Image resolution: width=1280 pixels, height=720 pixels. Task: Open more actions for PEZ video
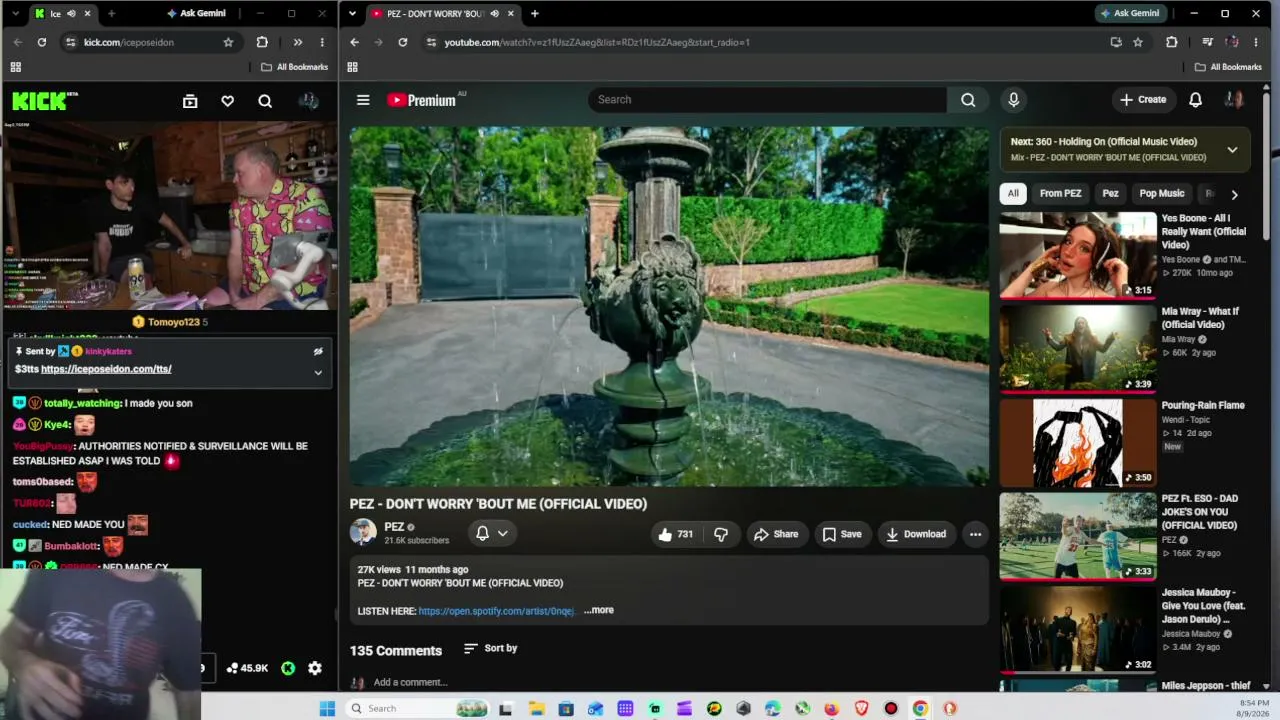click(975, 534)
